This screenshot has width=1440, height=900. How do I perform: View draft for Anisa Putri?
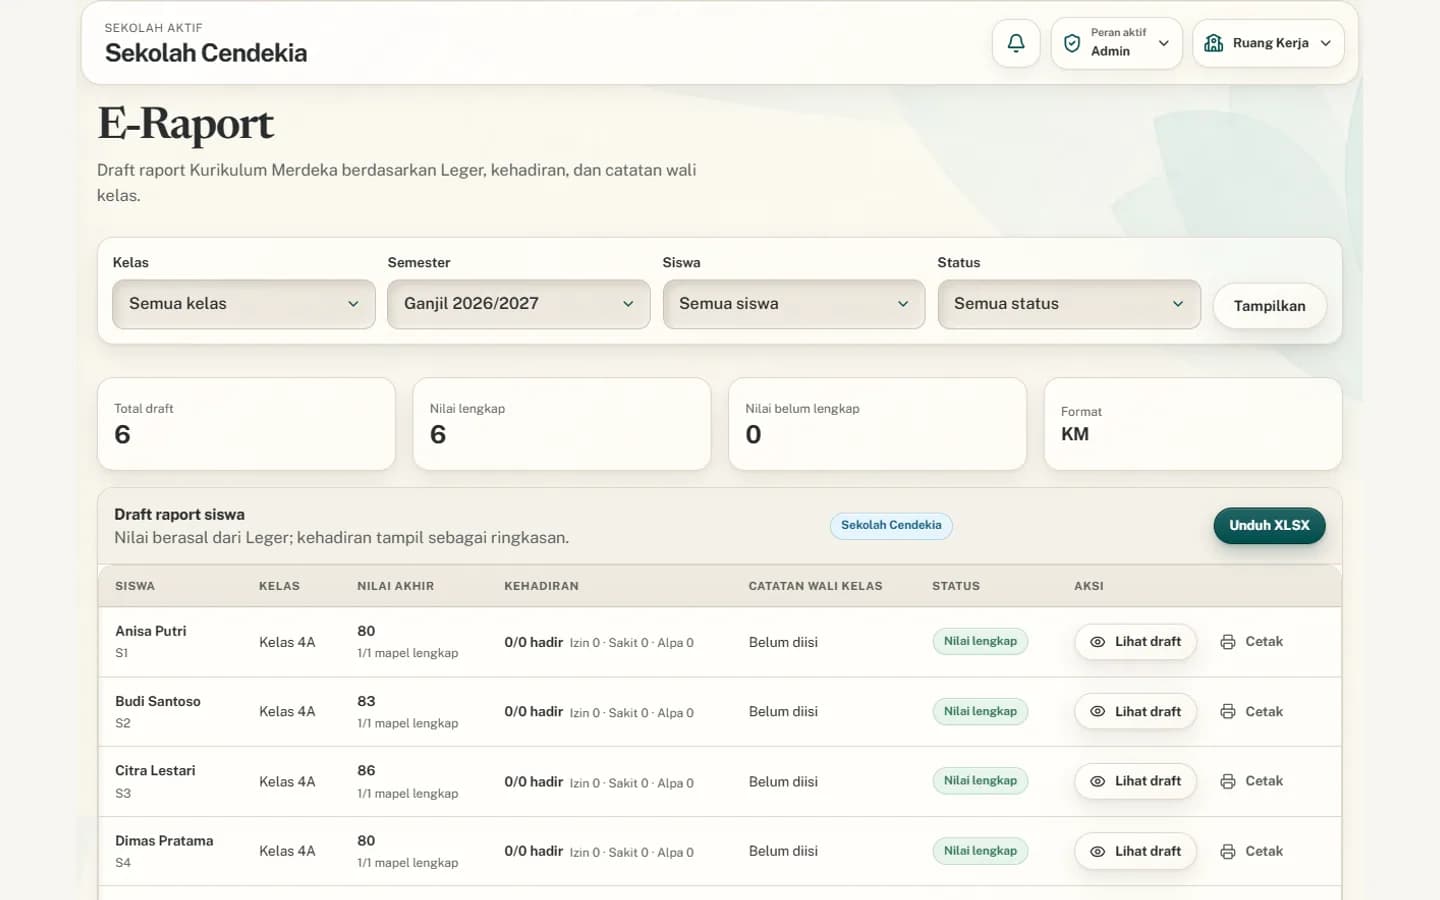tap(1136, 642)
